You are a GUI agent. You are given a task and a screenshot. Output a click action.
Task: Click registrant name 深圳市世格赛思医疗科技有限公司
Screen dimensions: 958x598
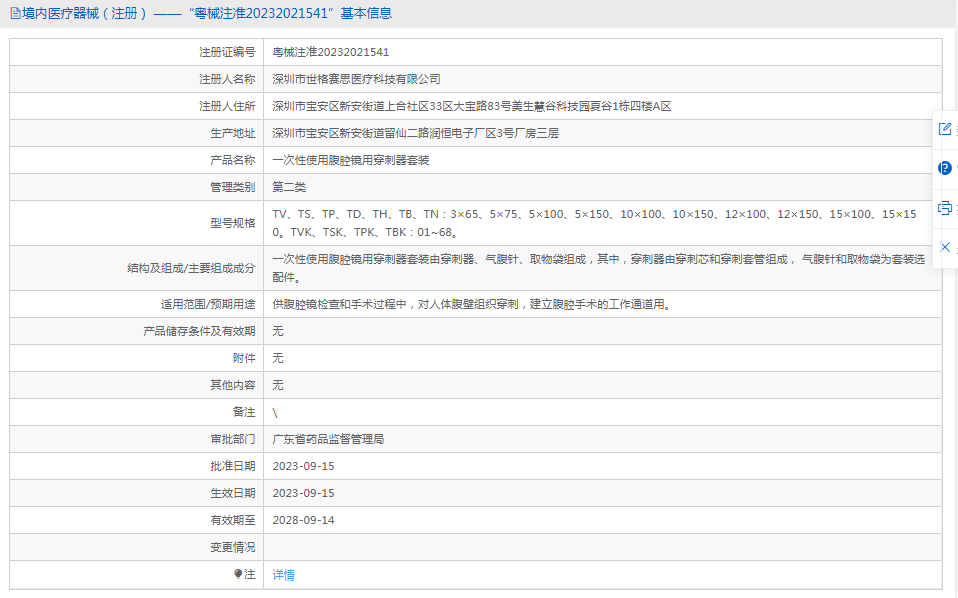pos(356,79)
